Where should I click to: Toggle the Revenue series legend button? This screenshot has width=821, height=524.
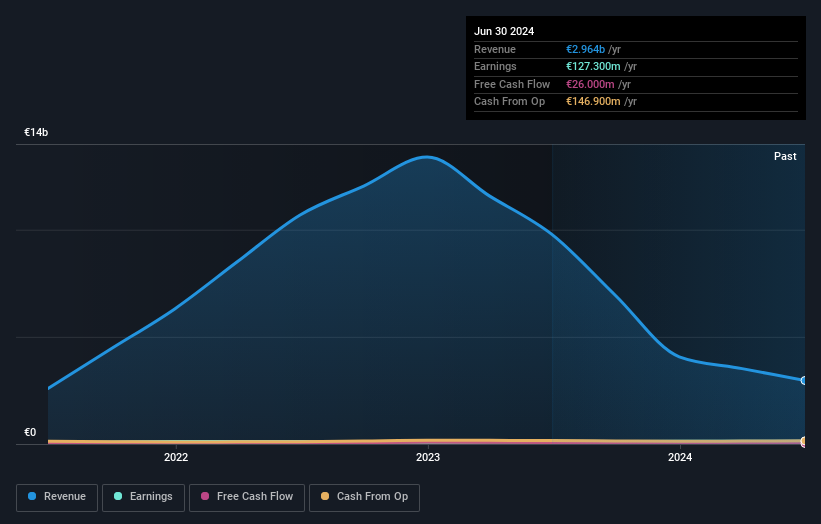pyautogui.click(x=57, y=497)
